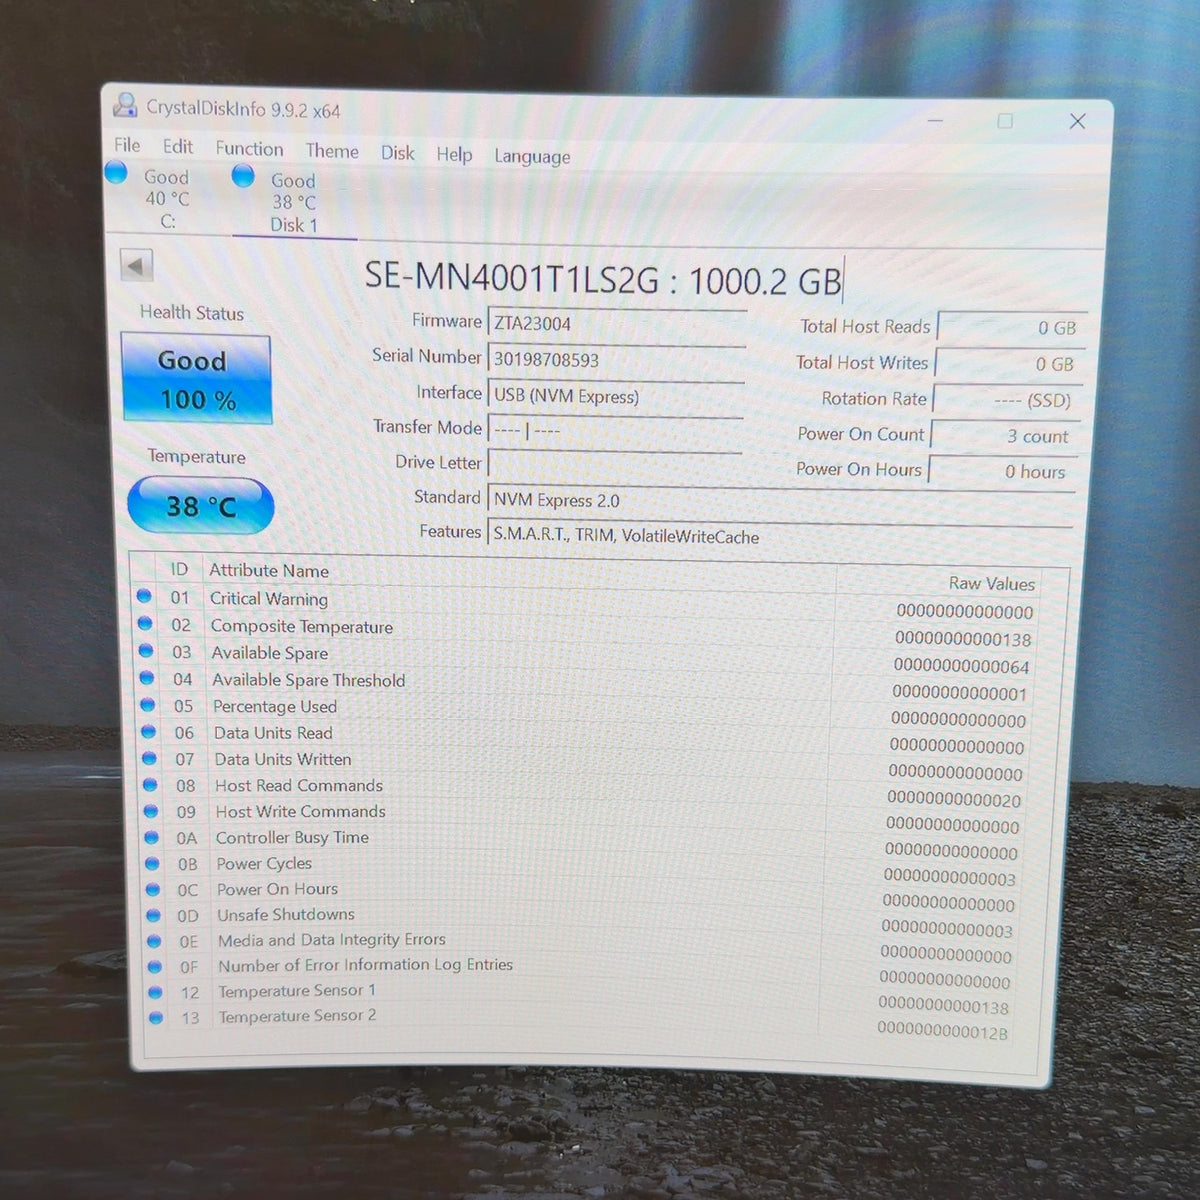Select the Disk 1 tab
The width and height of the screenshot is (1200, 1200).
click(294, 203)
